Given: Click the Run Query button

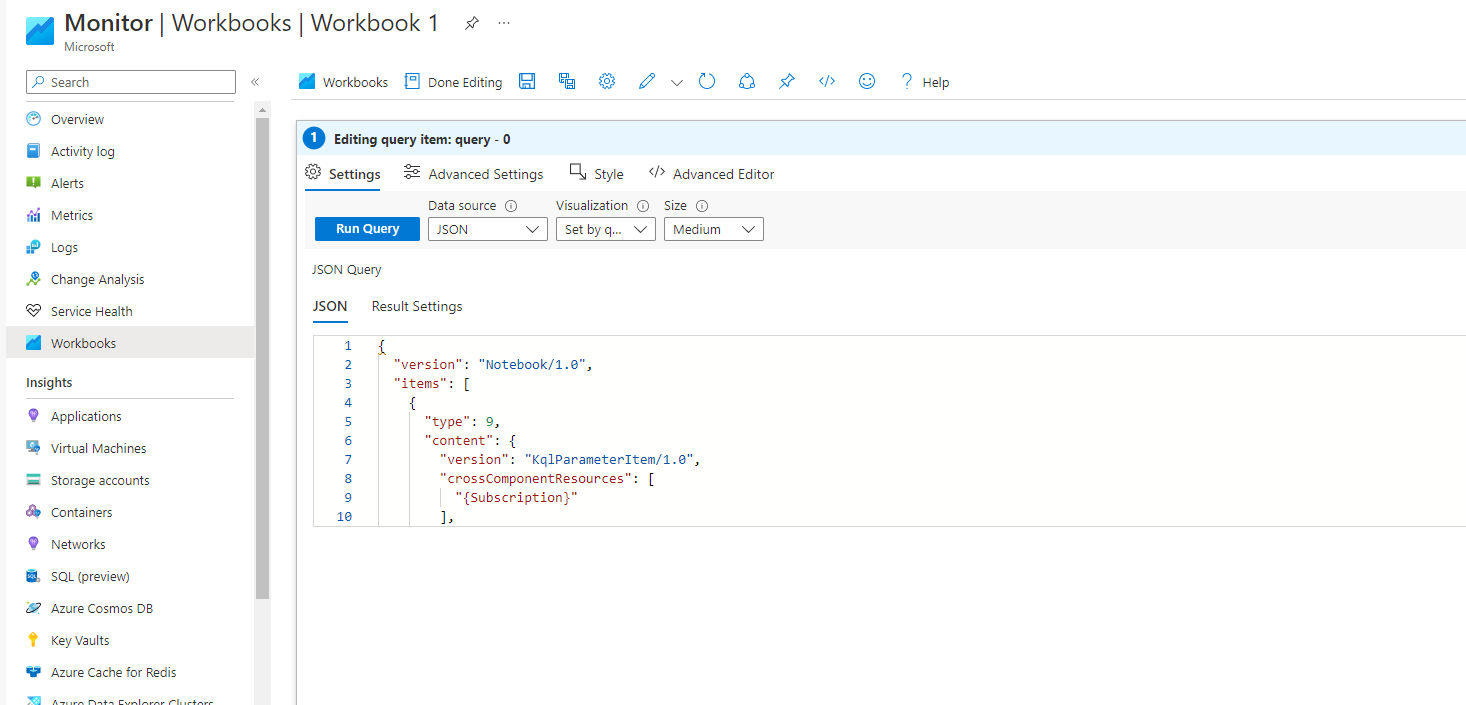Looking at the screenshot, I should [x=367, y=229].
